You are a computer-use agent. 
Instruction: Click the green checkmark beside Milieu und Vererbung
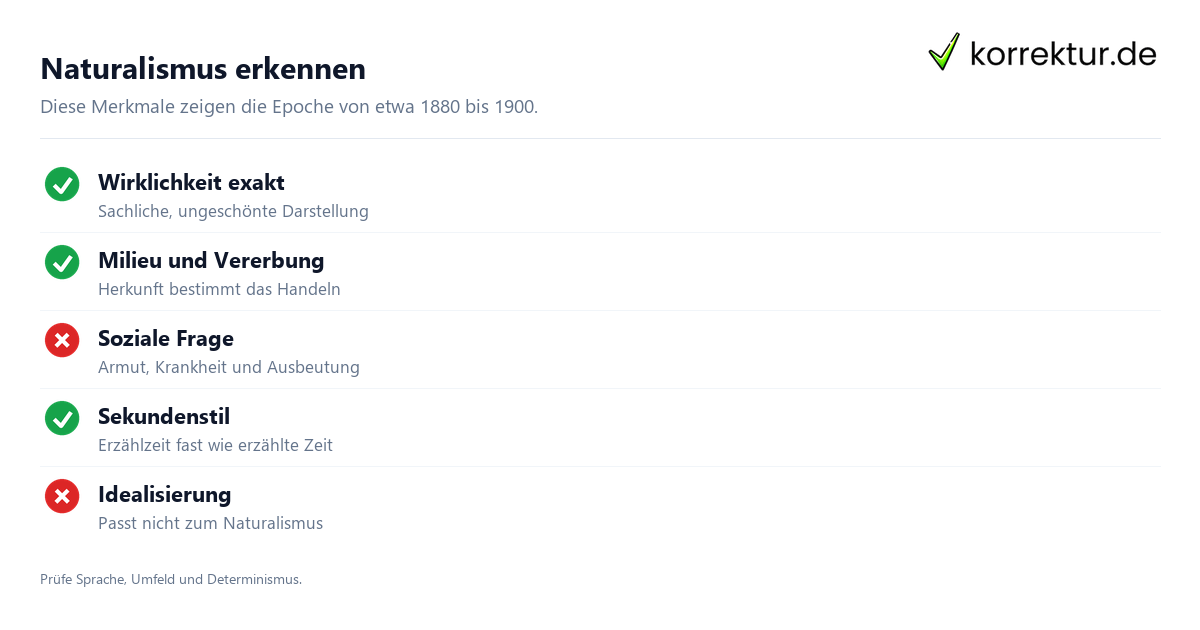tap(62, 262)
